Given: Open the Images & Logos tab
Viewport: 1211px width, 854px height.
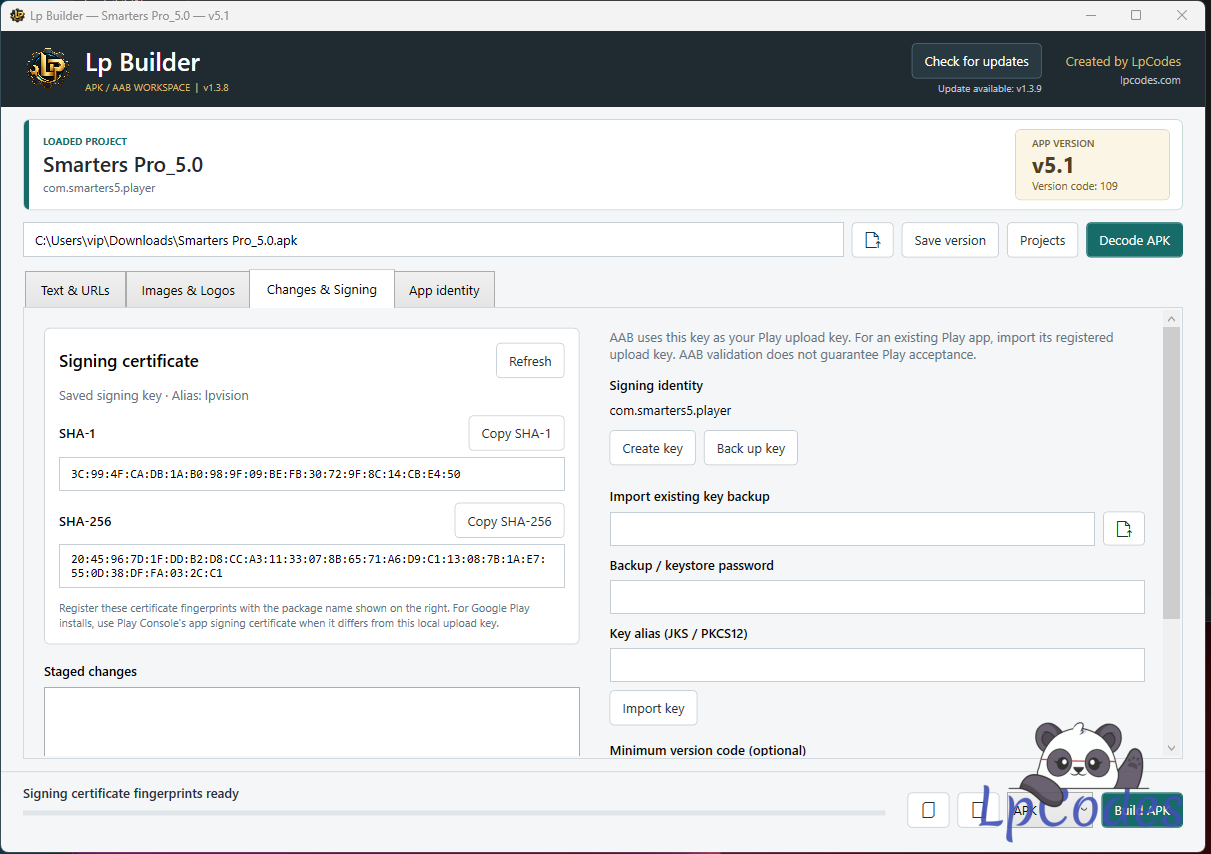Looking at the screenshot, I should pyautogui.click(x=188, y=290).
